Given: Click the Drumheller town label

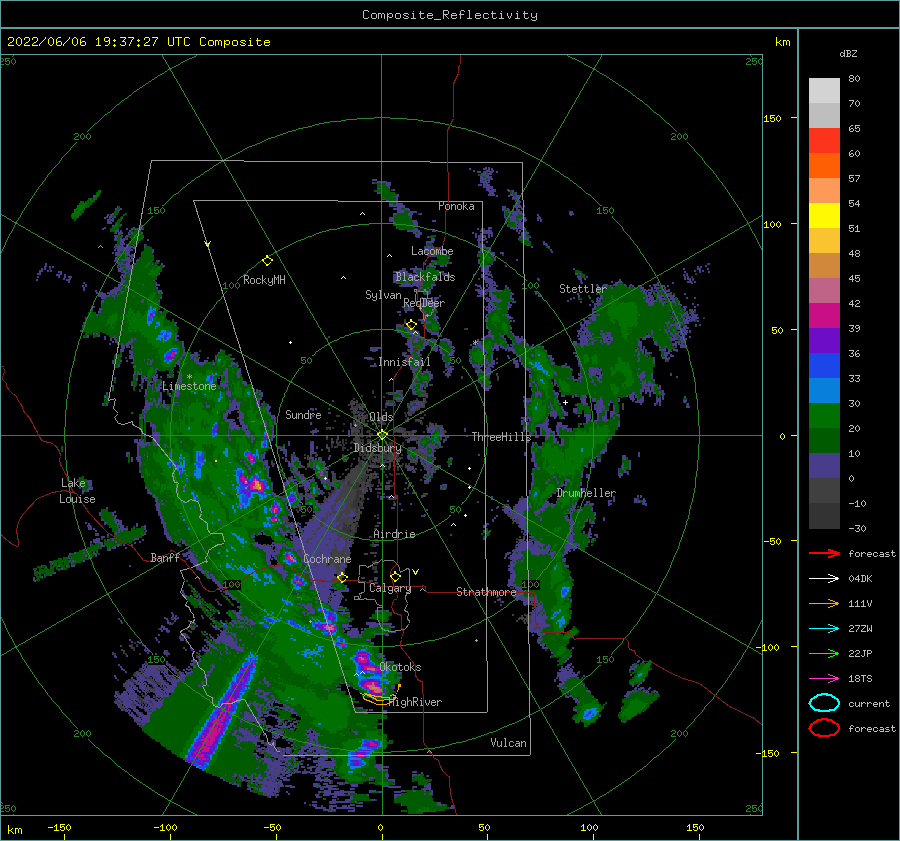Looking at the screenshot, I should tap(585, 493).
